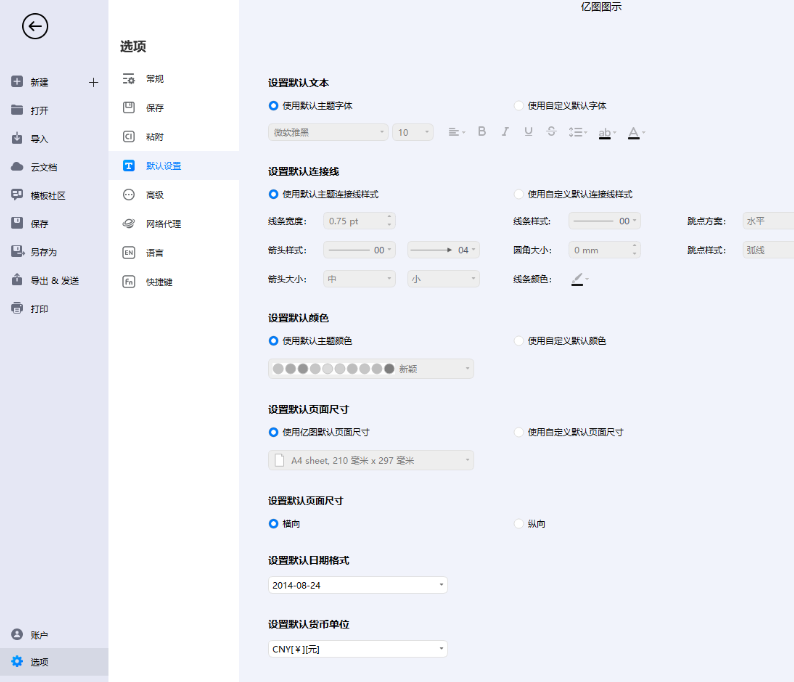
Task: Click the 导入 import icon
Action: (17, 138)
